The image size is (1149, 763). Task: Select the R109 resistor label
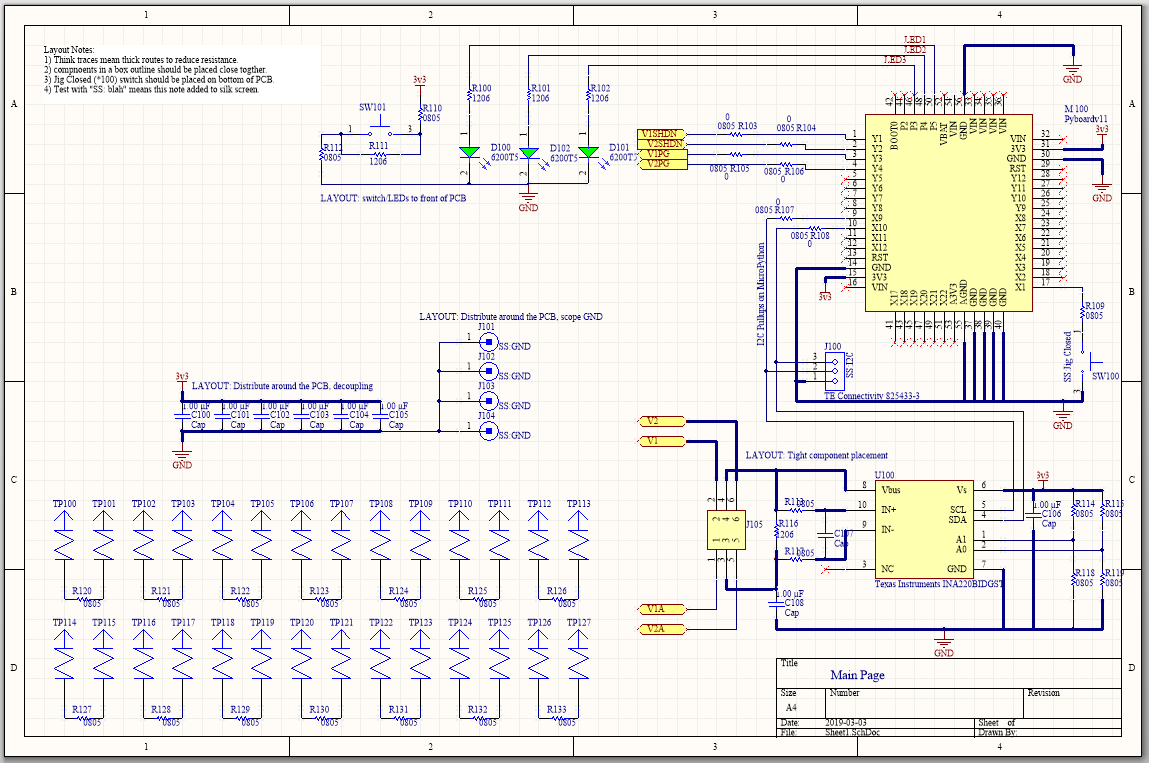tap(1095, 306)
